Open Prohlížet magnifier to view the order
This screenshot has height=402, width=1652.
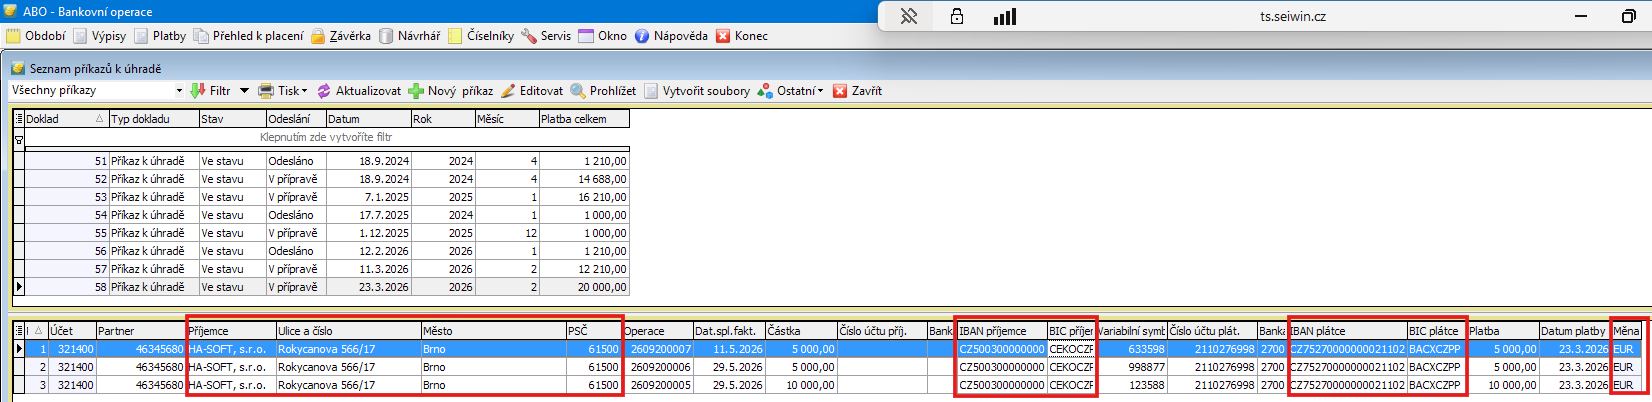point(578,91)
